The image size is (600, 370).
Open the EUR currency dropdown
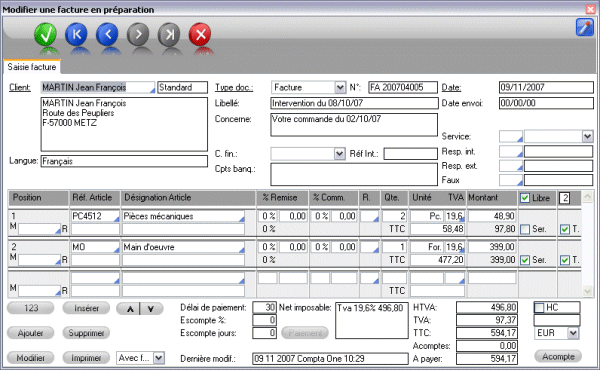coord(573,333)
